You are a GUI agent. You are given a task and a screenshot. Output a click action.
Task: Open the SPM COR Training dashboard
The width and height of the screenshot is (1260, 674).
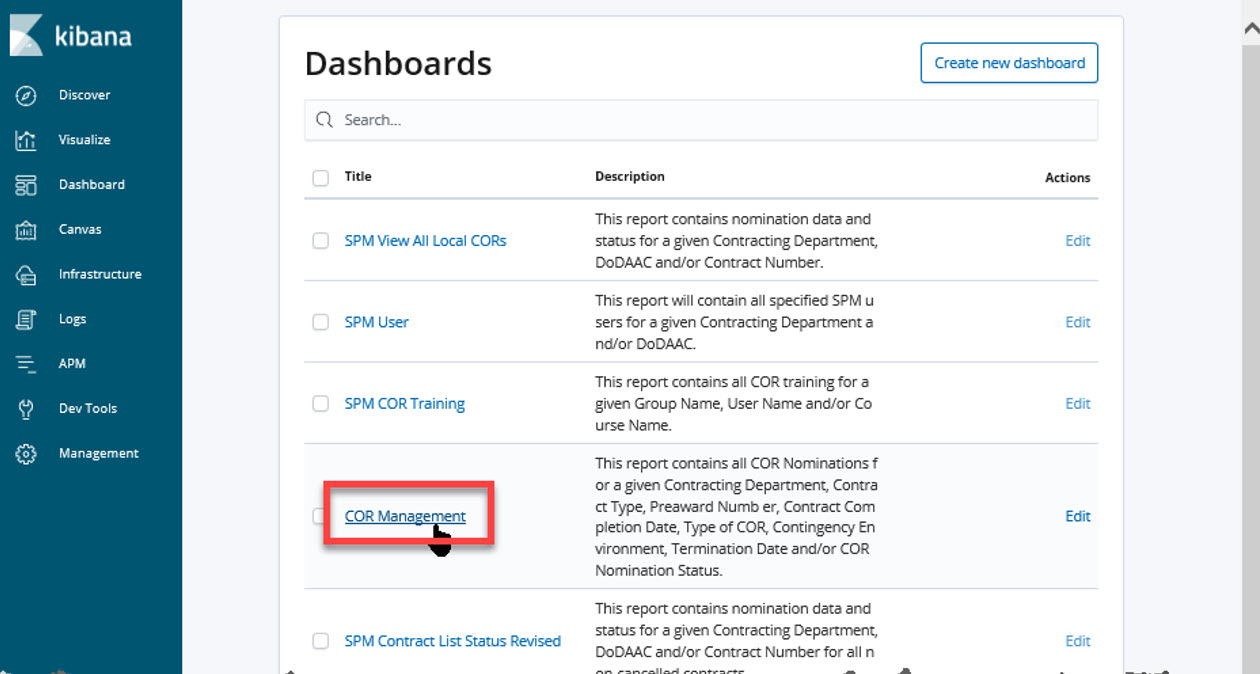pyautogui.click(x=404, y=404)
